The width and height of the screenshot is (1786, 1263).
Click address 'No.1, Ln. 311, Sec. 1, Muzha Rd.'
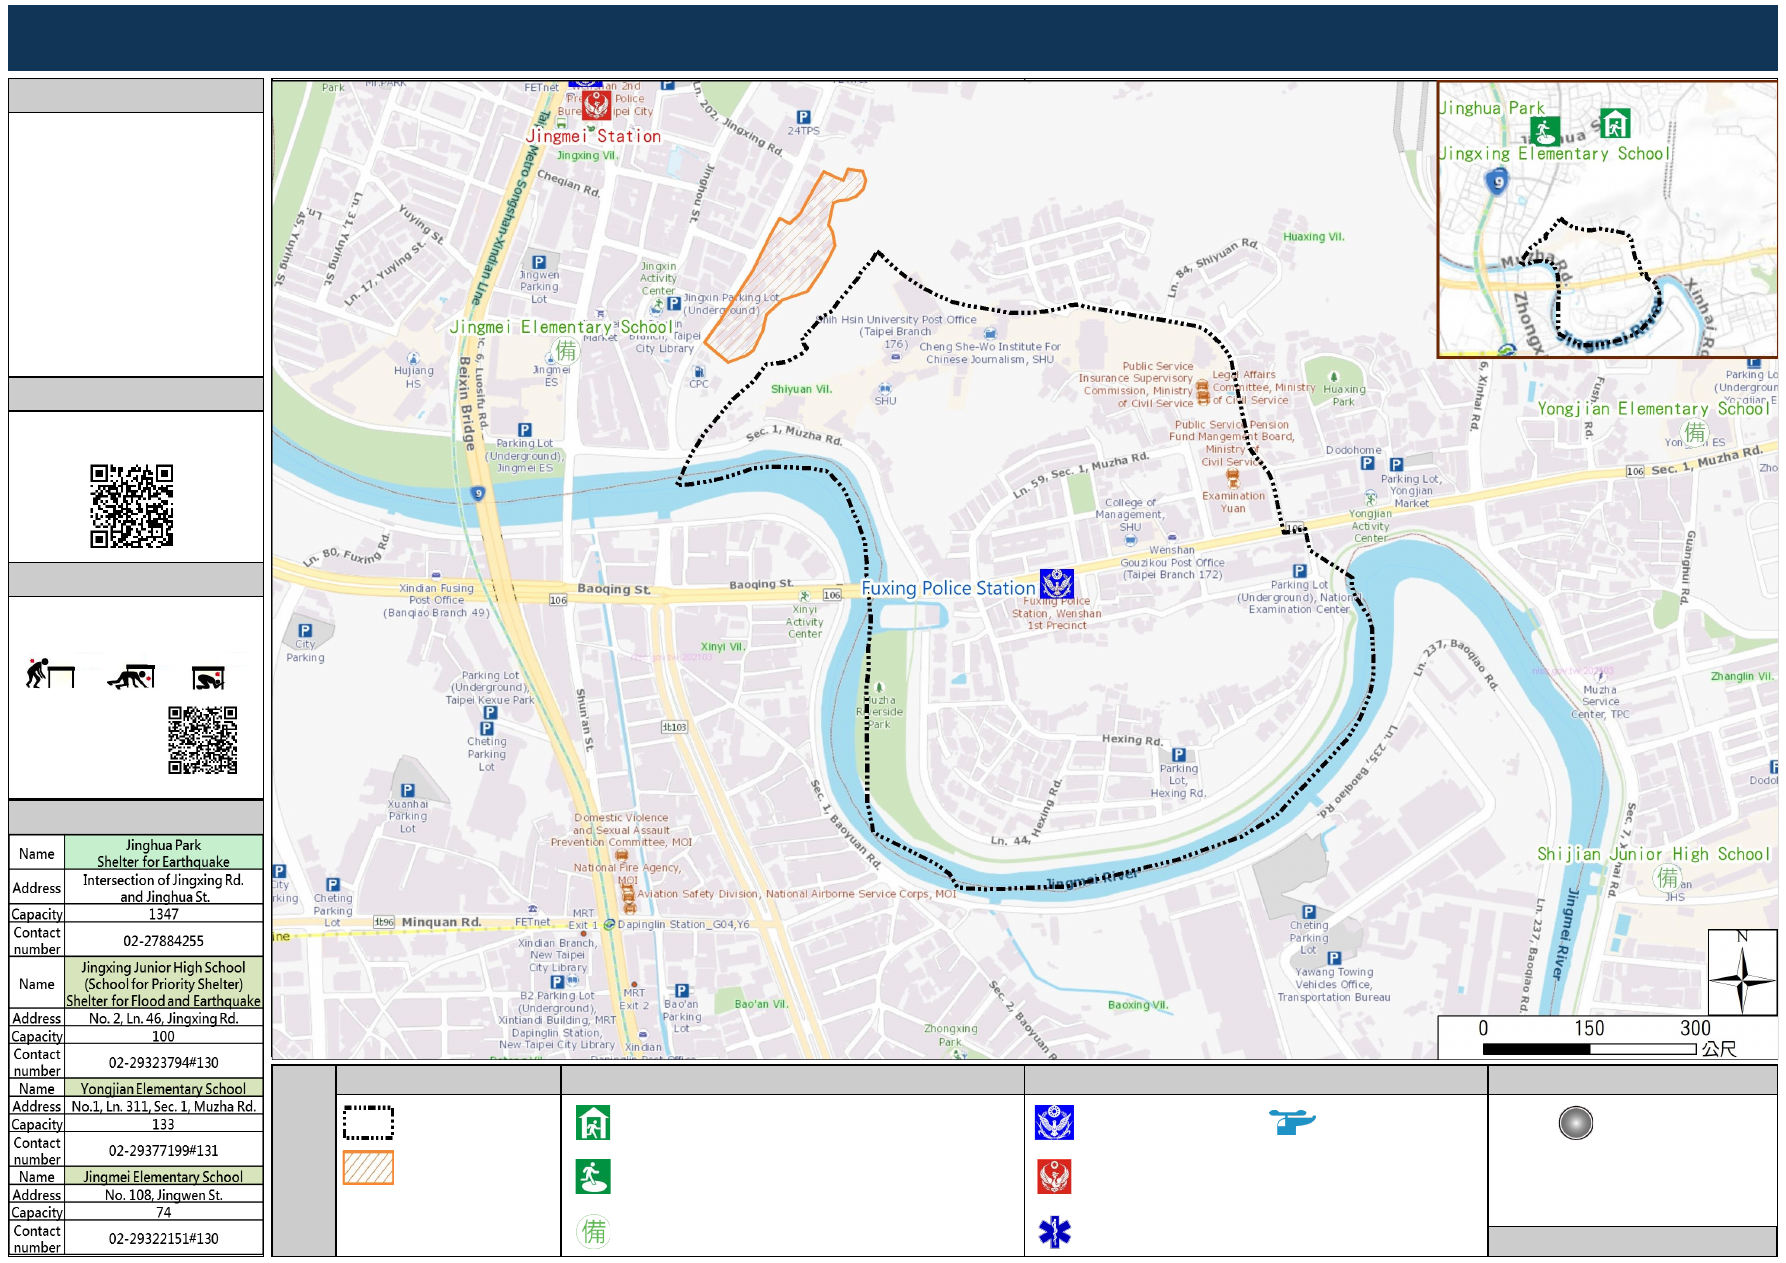pyautogui.click(x=163, y=1106)
